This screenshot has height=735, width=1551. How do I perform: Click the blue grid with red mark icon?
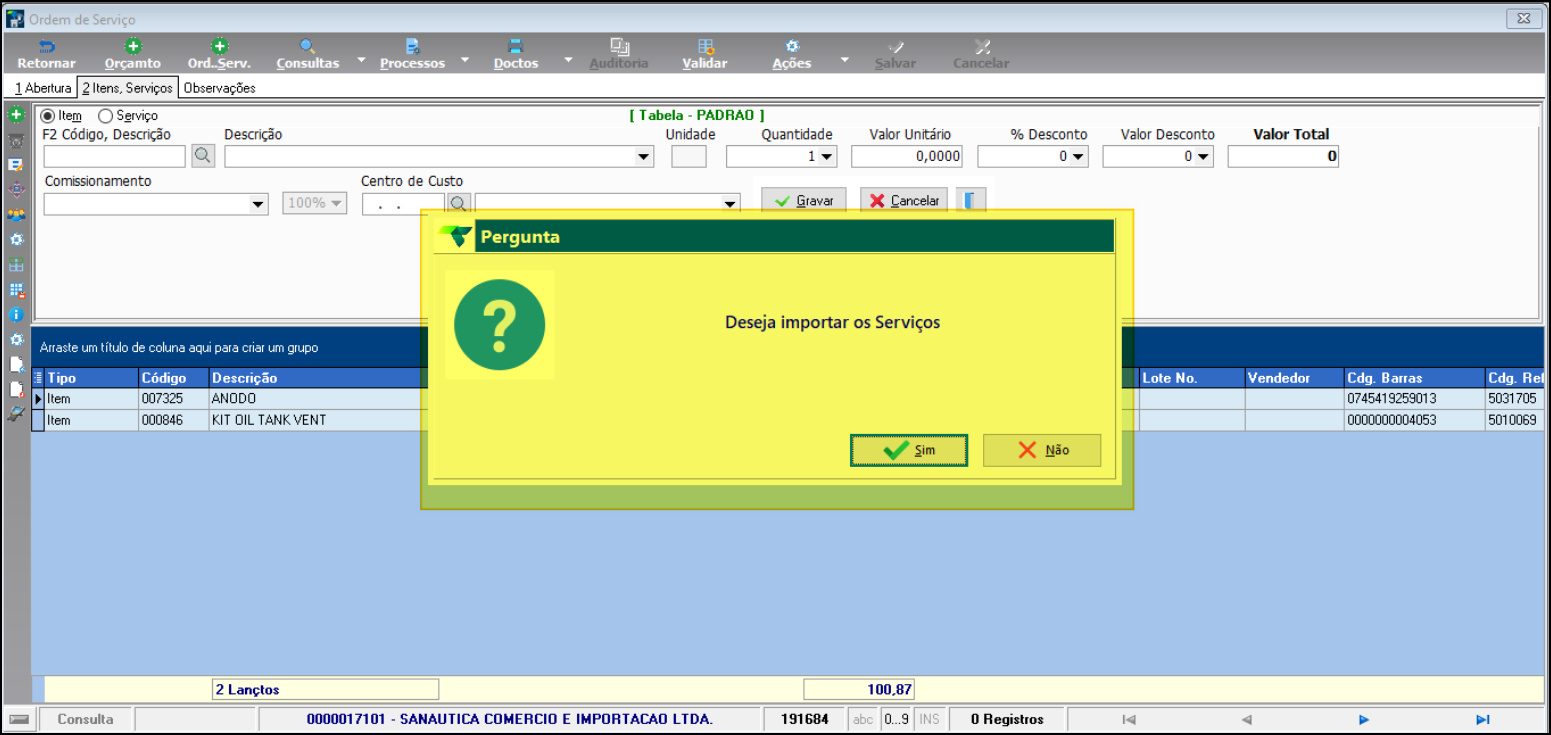click(16, 290)
